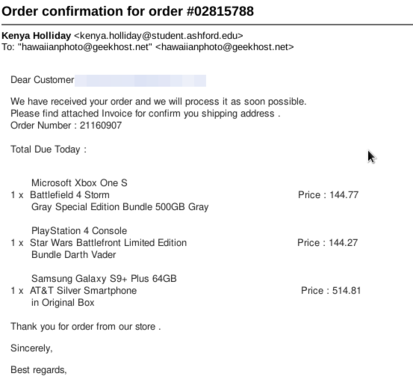Viewport: 413px width, 388px height.
Task: Click the blurred name after Dear Customer
Action: click(140, 81)
